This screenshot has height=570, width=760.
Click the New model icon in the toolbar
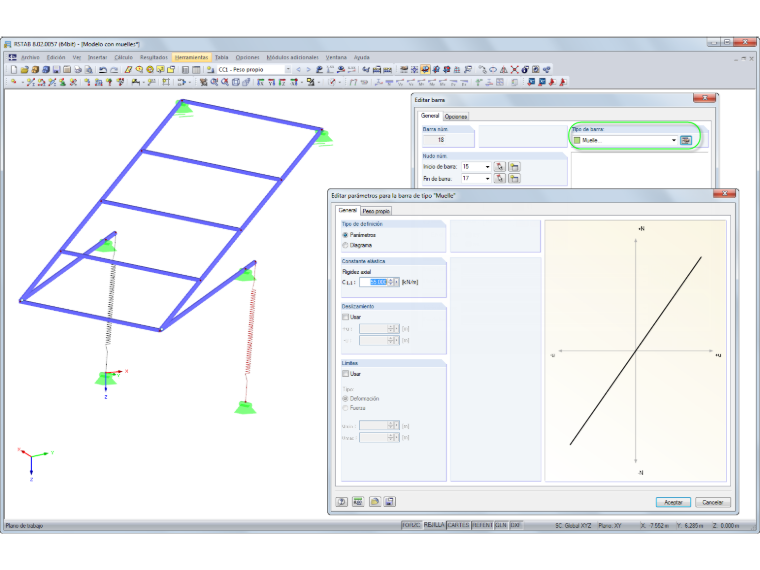14,69
